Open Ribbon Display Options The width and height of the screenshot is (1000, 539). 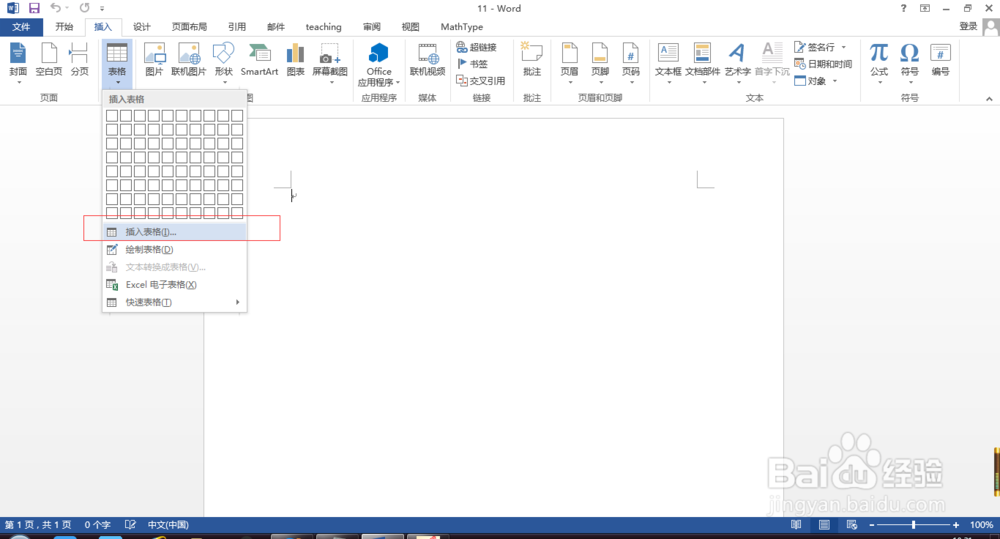tap(925, 8)
